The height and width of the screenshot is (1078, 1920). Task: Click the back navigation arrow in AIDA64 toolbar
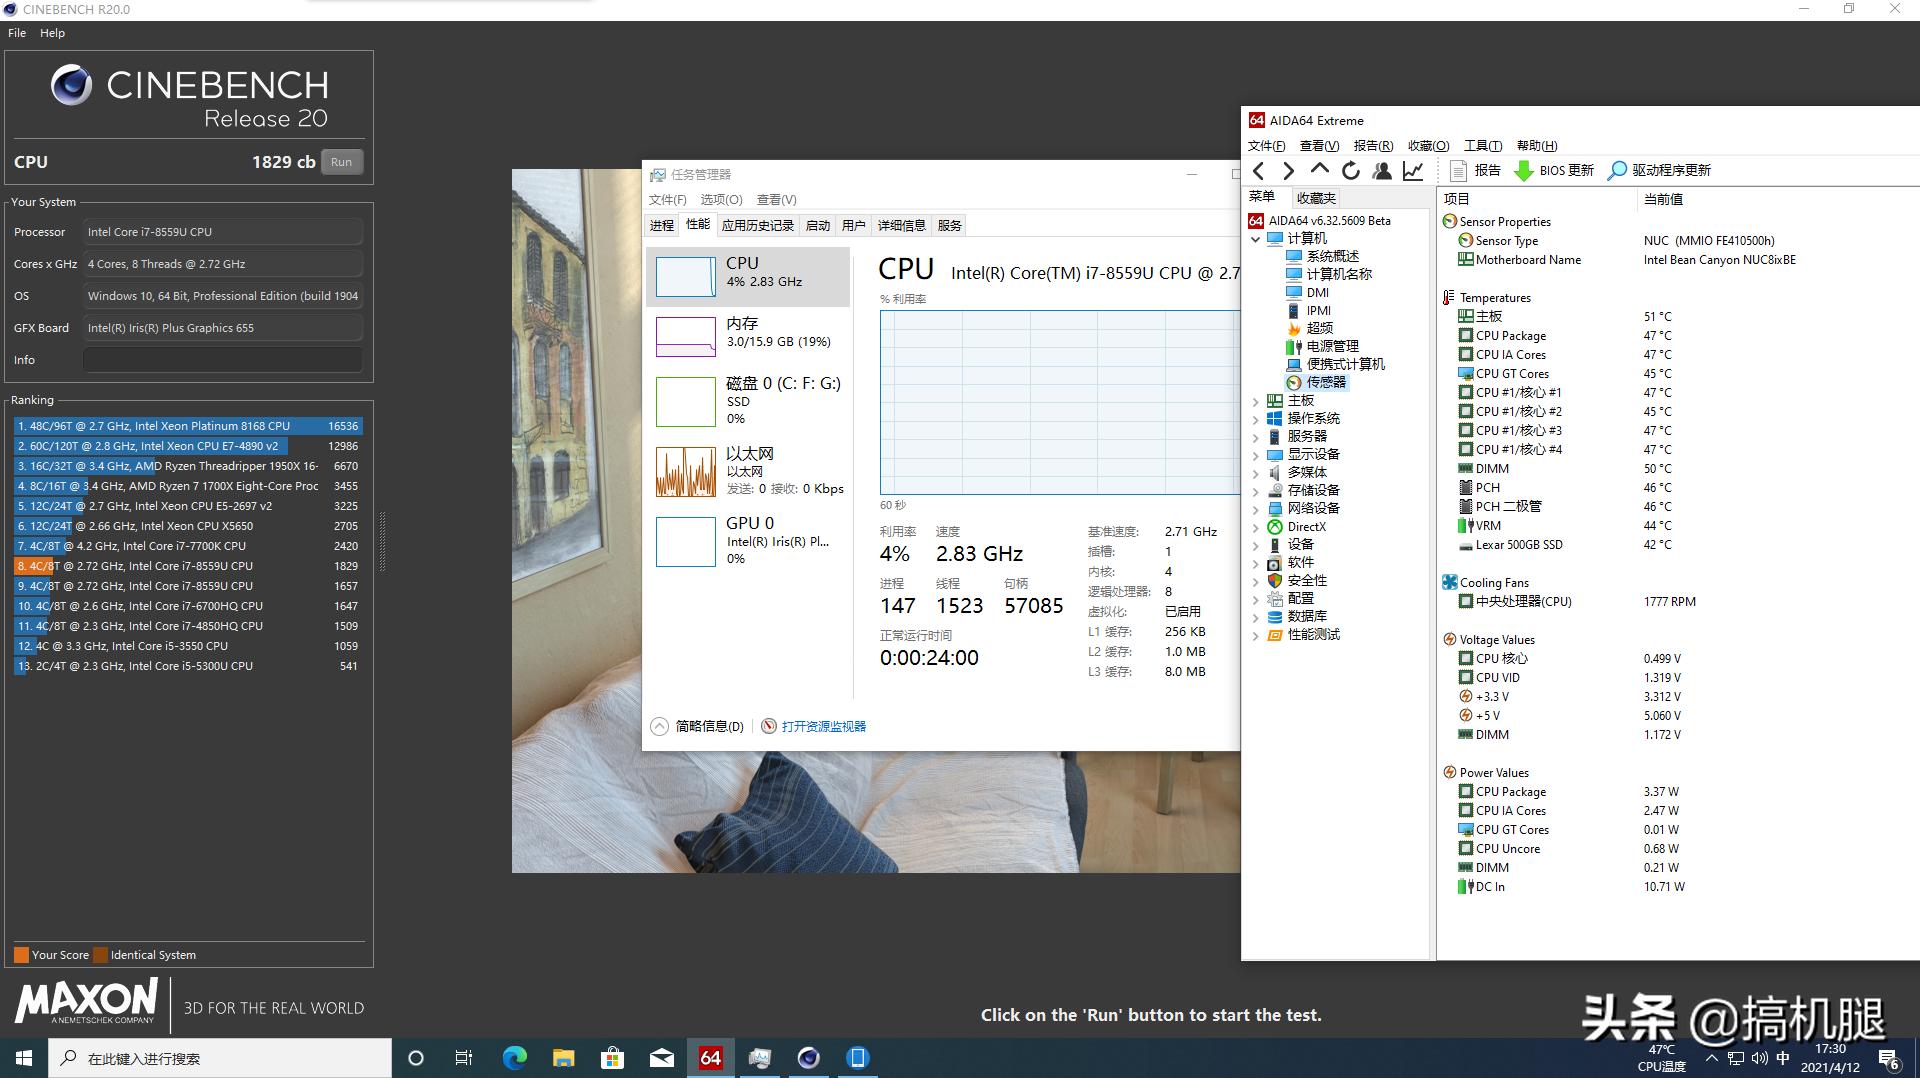(1258, 170)
